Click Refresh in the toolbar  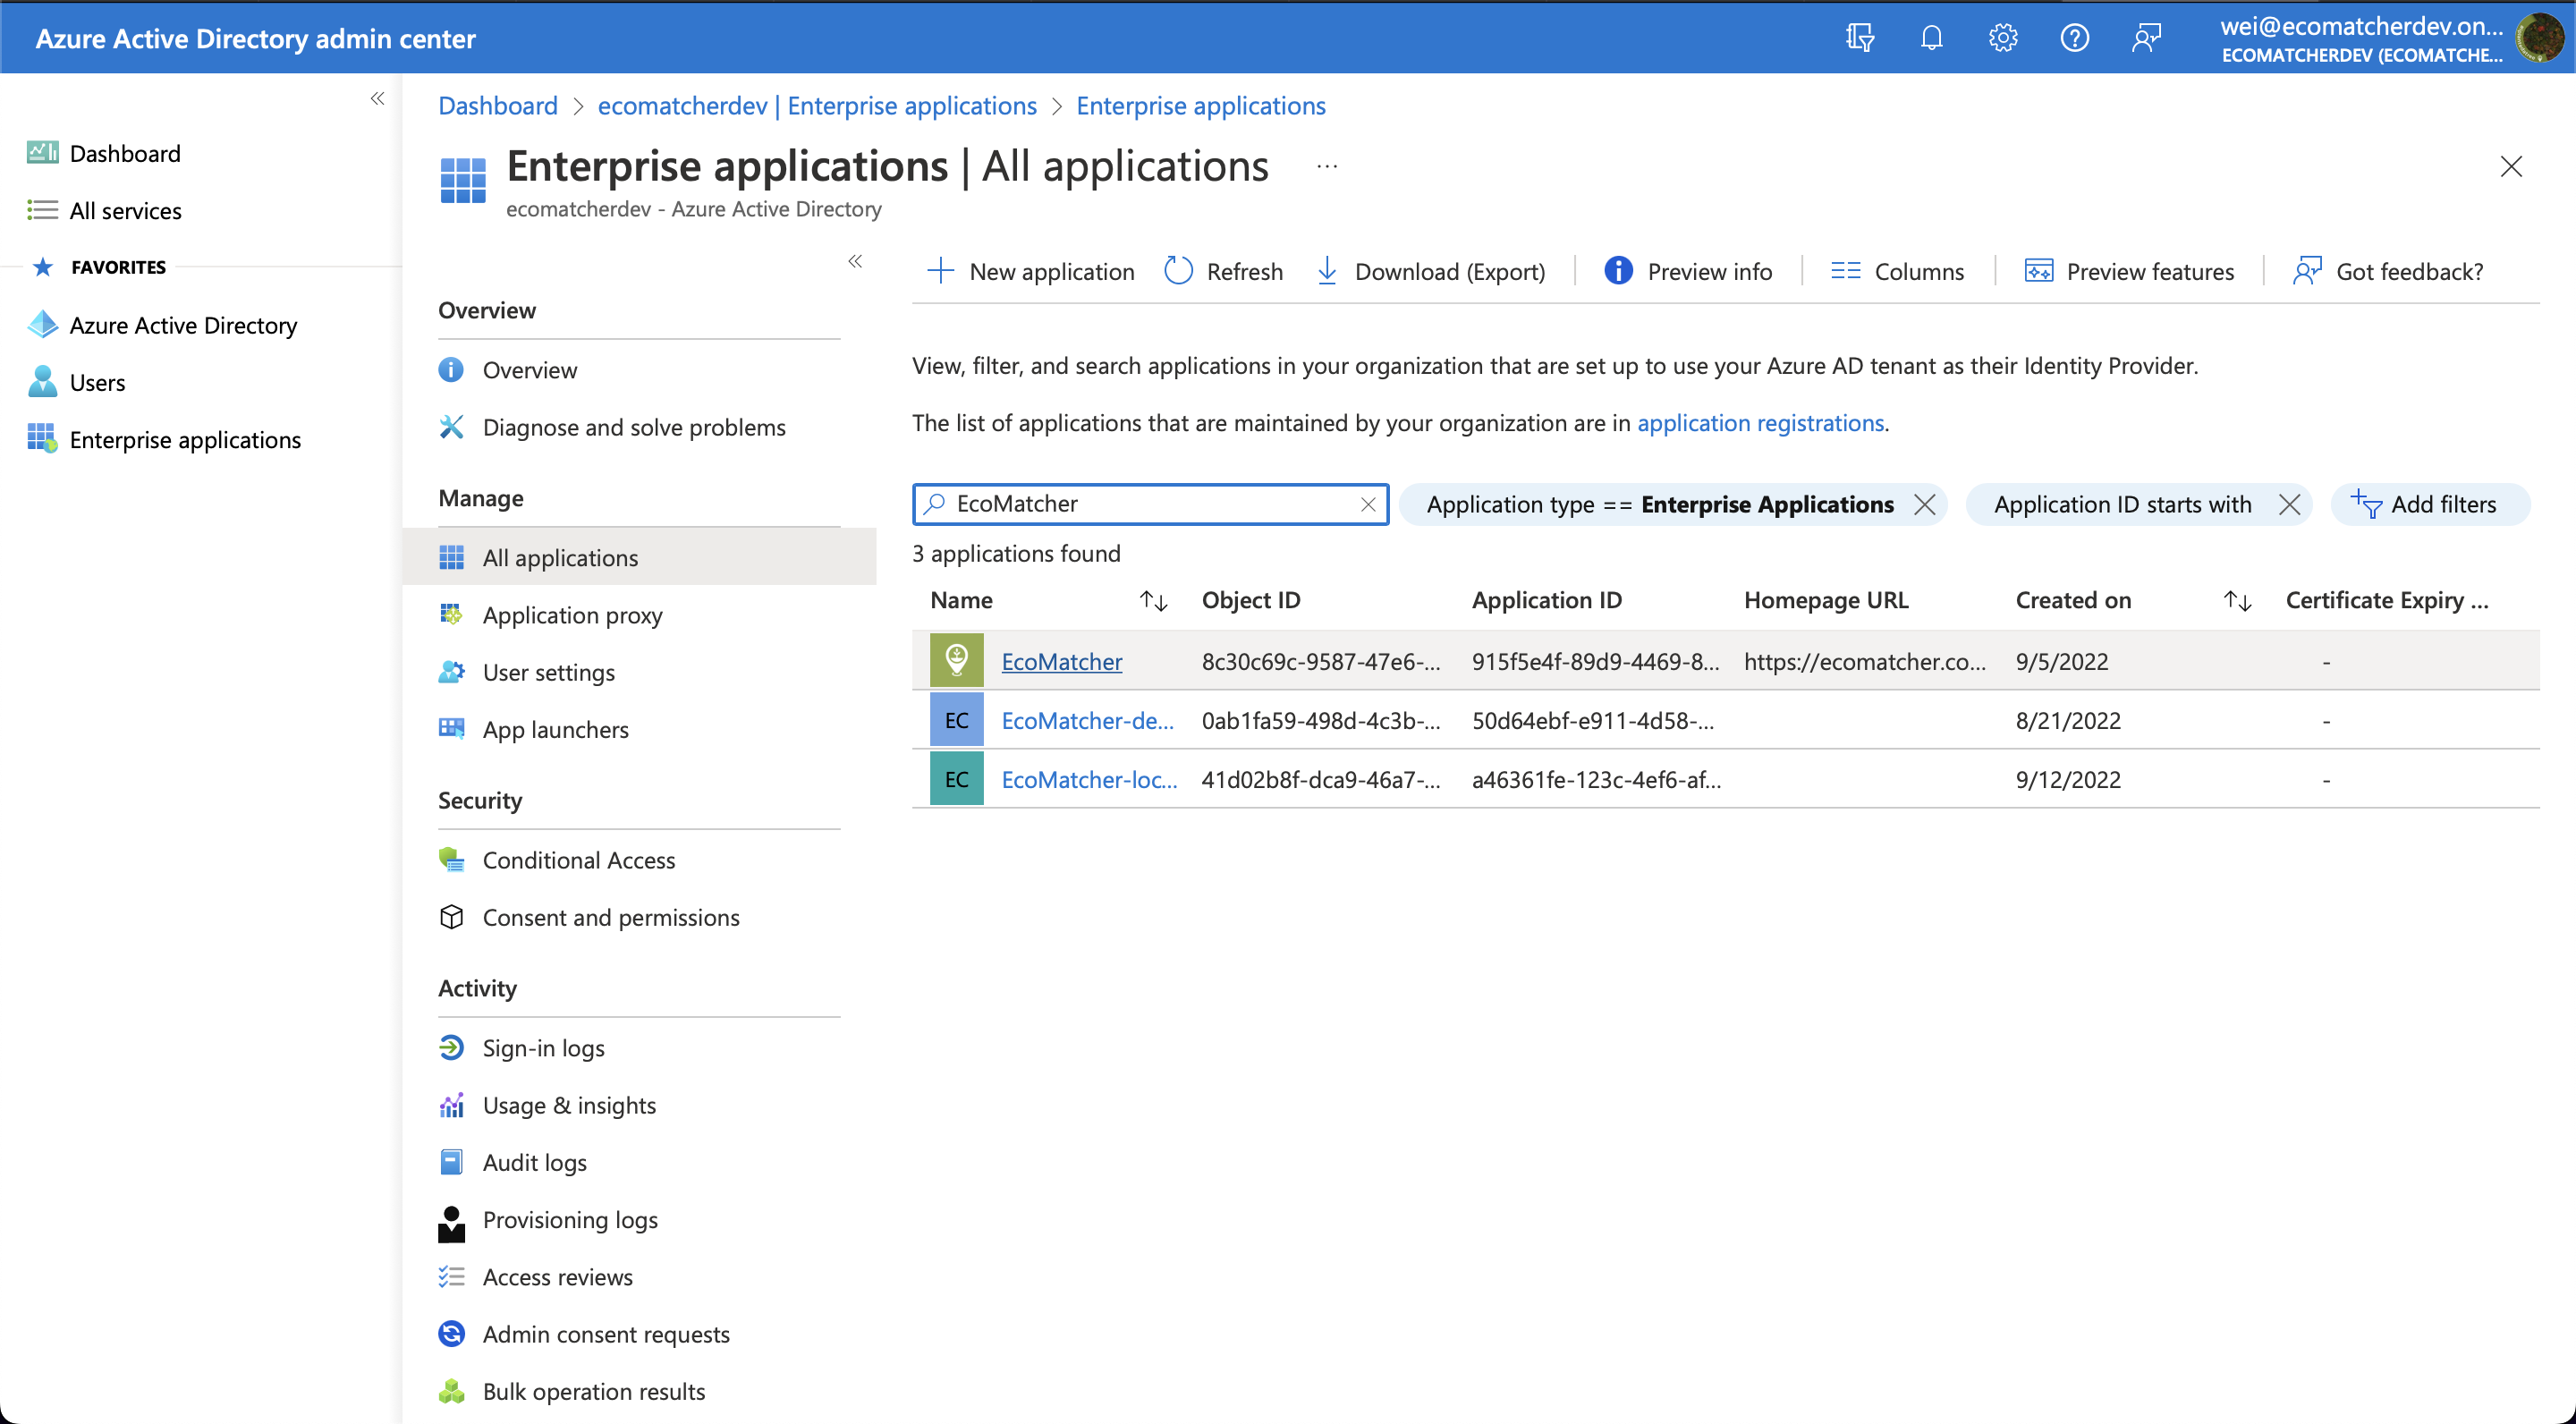tap(1223, 271)
